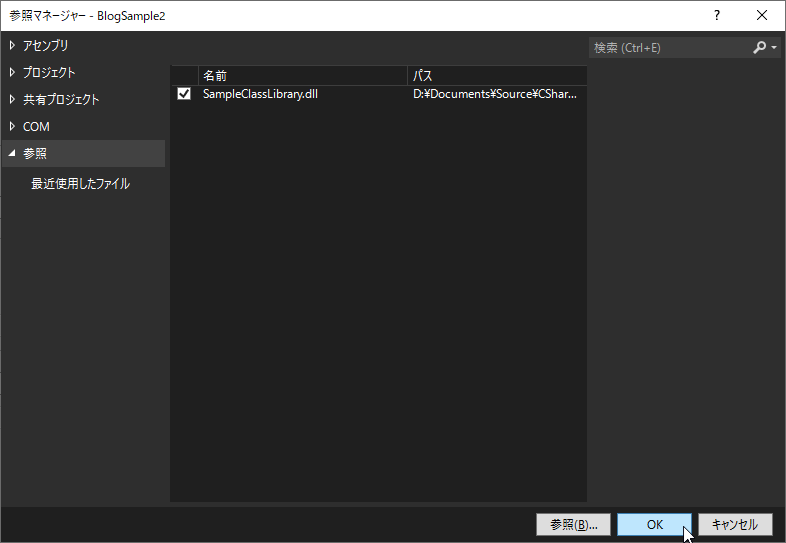Select the アセンブリ category
The width and height of the screenshot is (786, 543).
point(46,45)
